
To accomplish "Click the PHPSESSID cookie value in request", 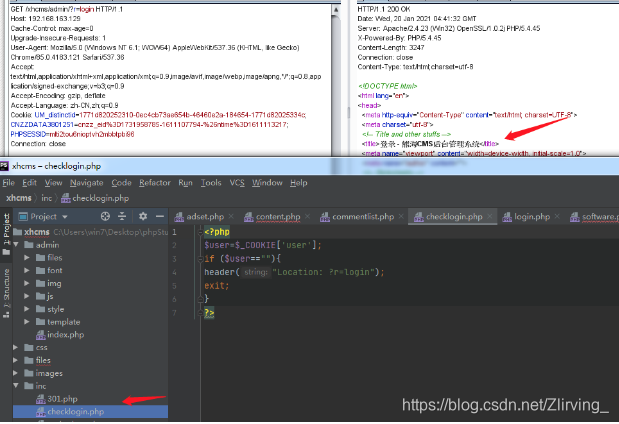I will (x=92, y=134).
